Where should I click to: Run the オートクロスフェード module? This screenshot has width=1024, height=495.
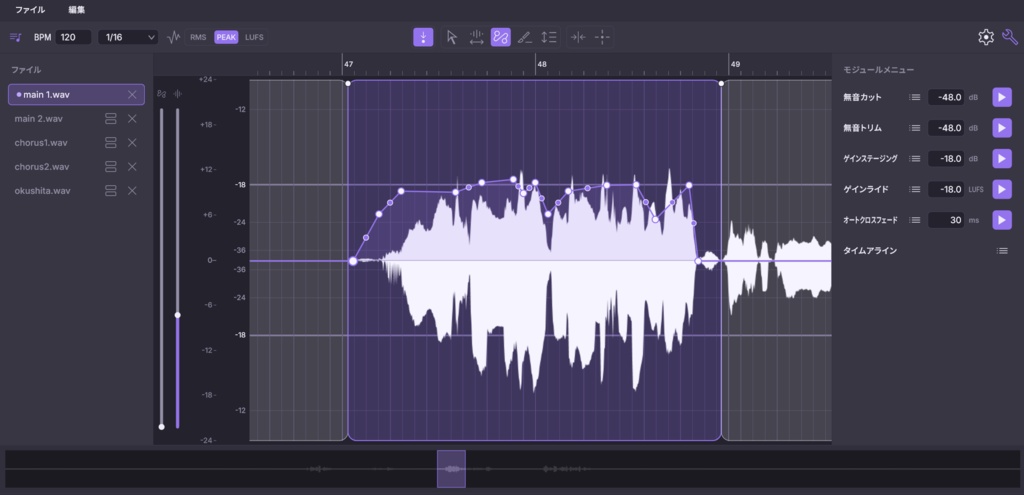pyautogui.click(x=1002, y=220)
